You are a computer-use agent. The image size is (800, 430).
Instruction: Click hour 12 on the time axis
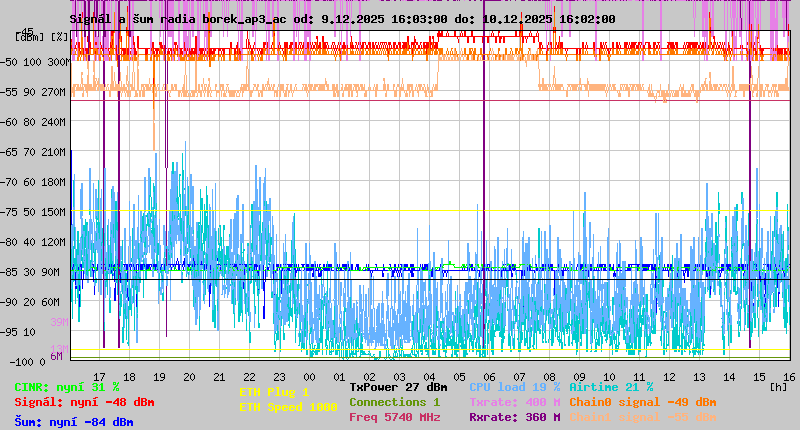(671, 377)
